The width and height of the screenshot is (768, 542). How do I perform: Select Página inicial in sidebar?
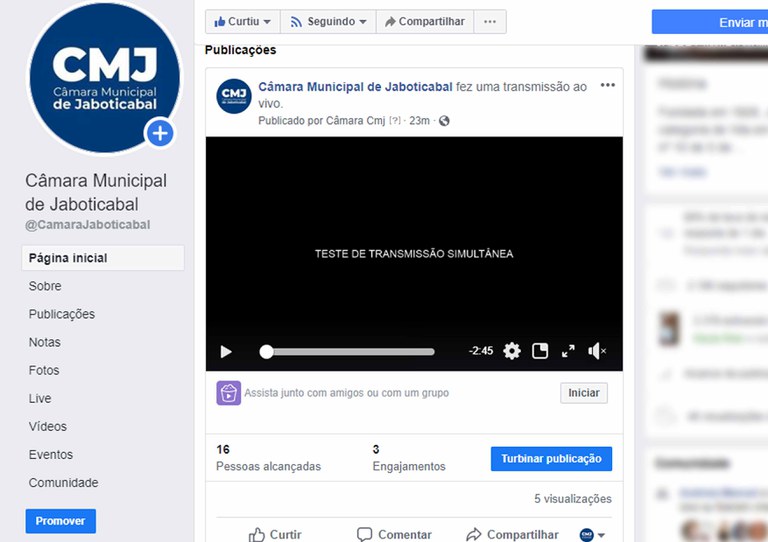[x=103, y=258]
